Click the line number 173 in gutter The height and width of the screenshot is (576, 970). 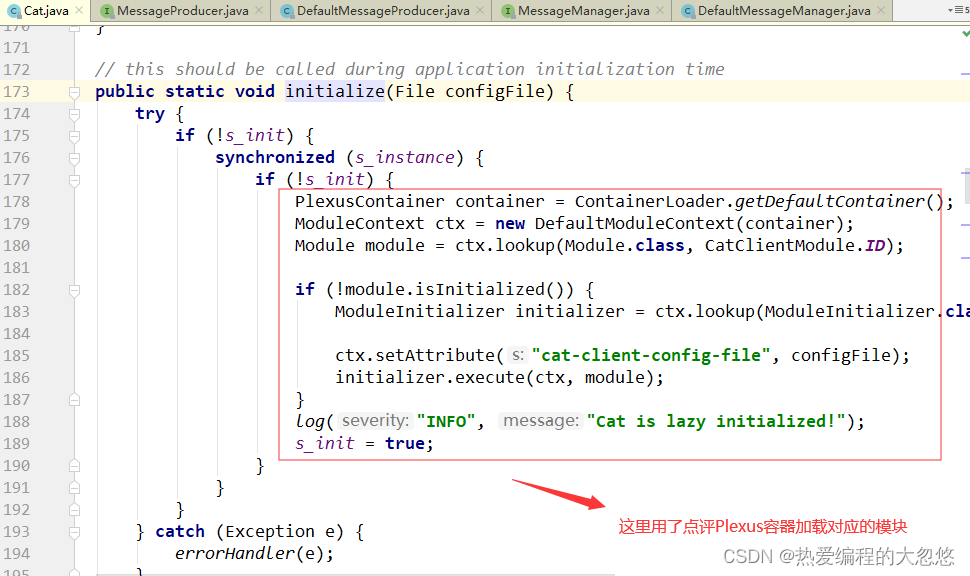(x=17, y=92)
